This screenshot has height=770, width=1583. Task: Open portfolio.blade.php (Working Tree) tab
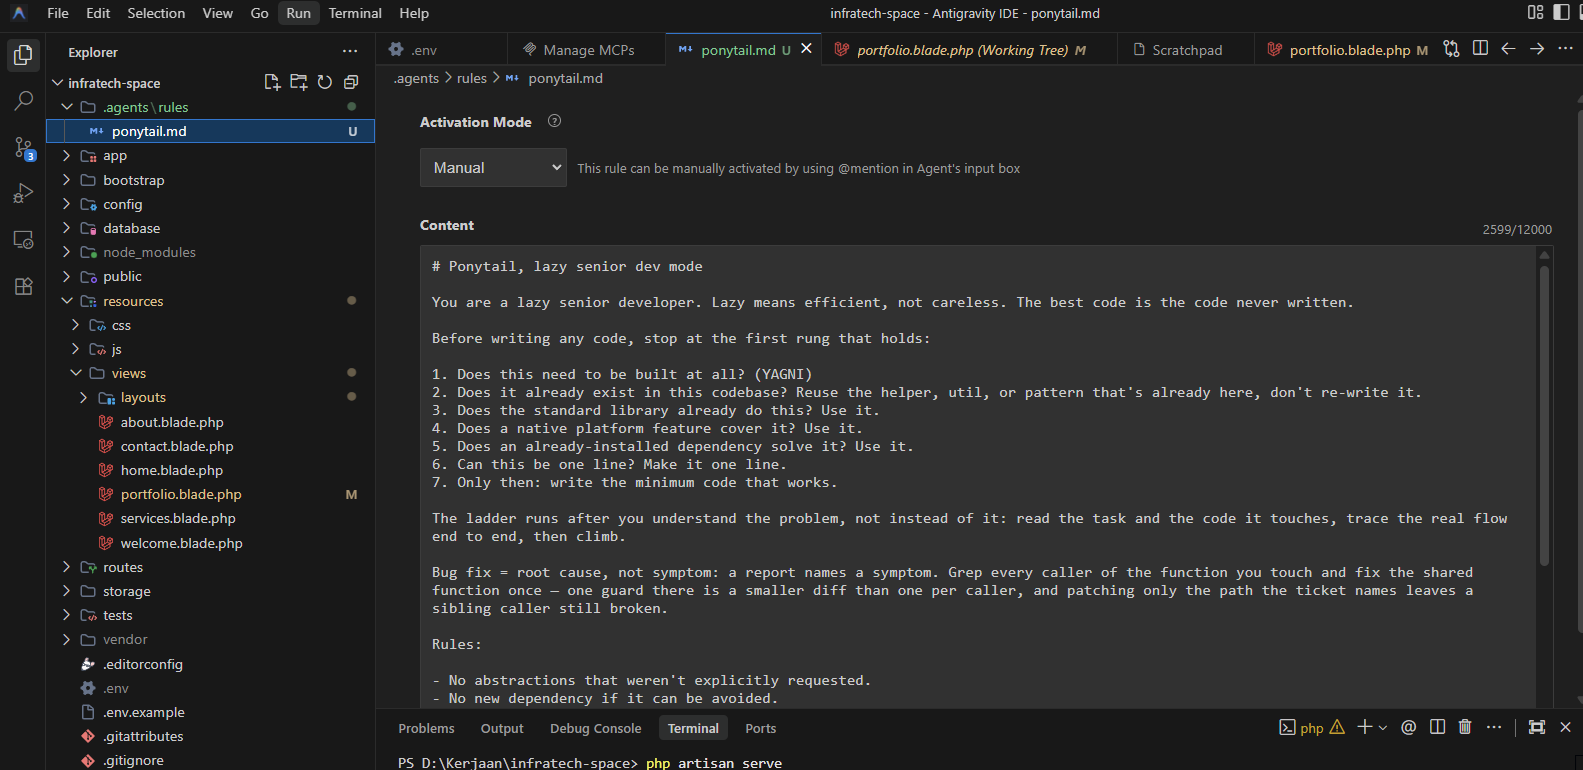click(969, 50)
